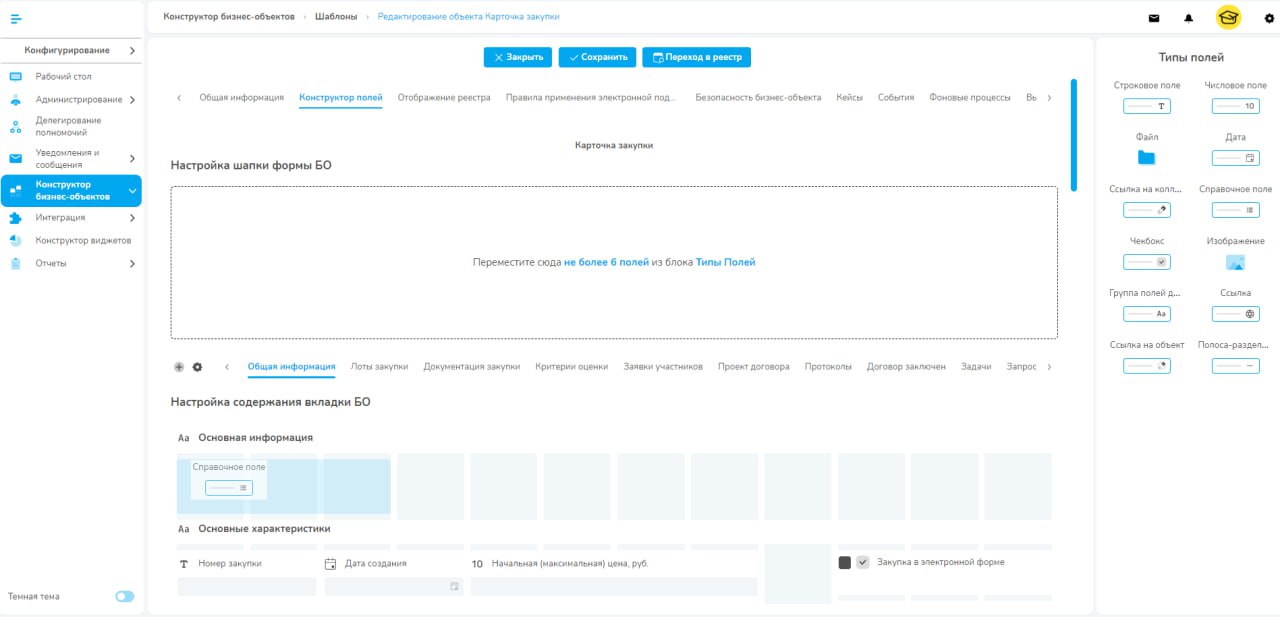
Task: Select the Строковое поле field type icon
Action: [1147, 106]
